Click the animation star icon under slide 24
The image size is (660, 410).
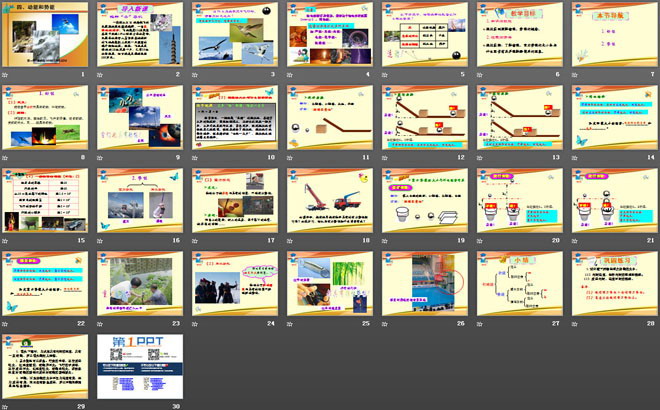[195, 323]
